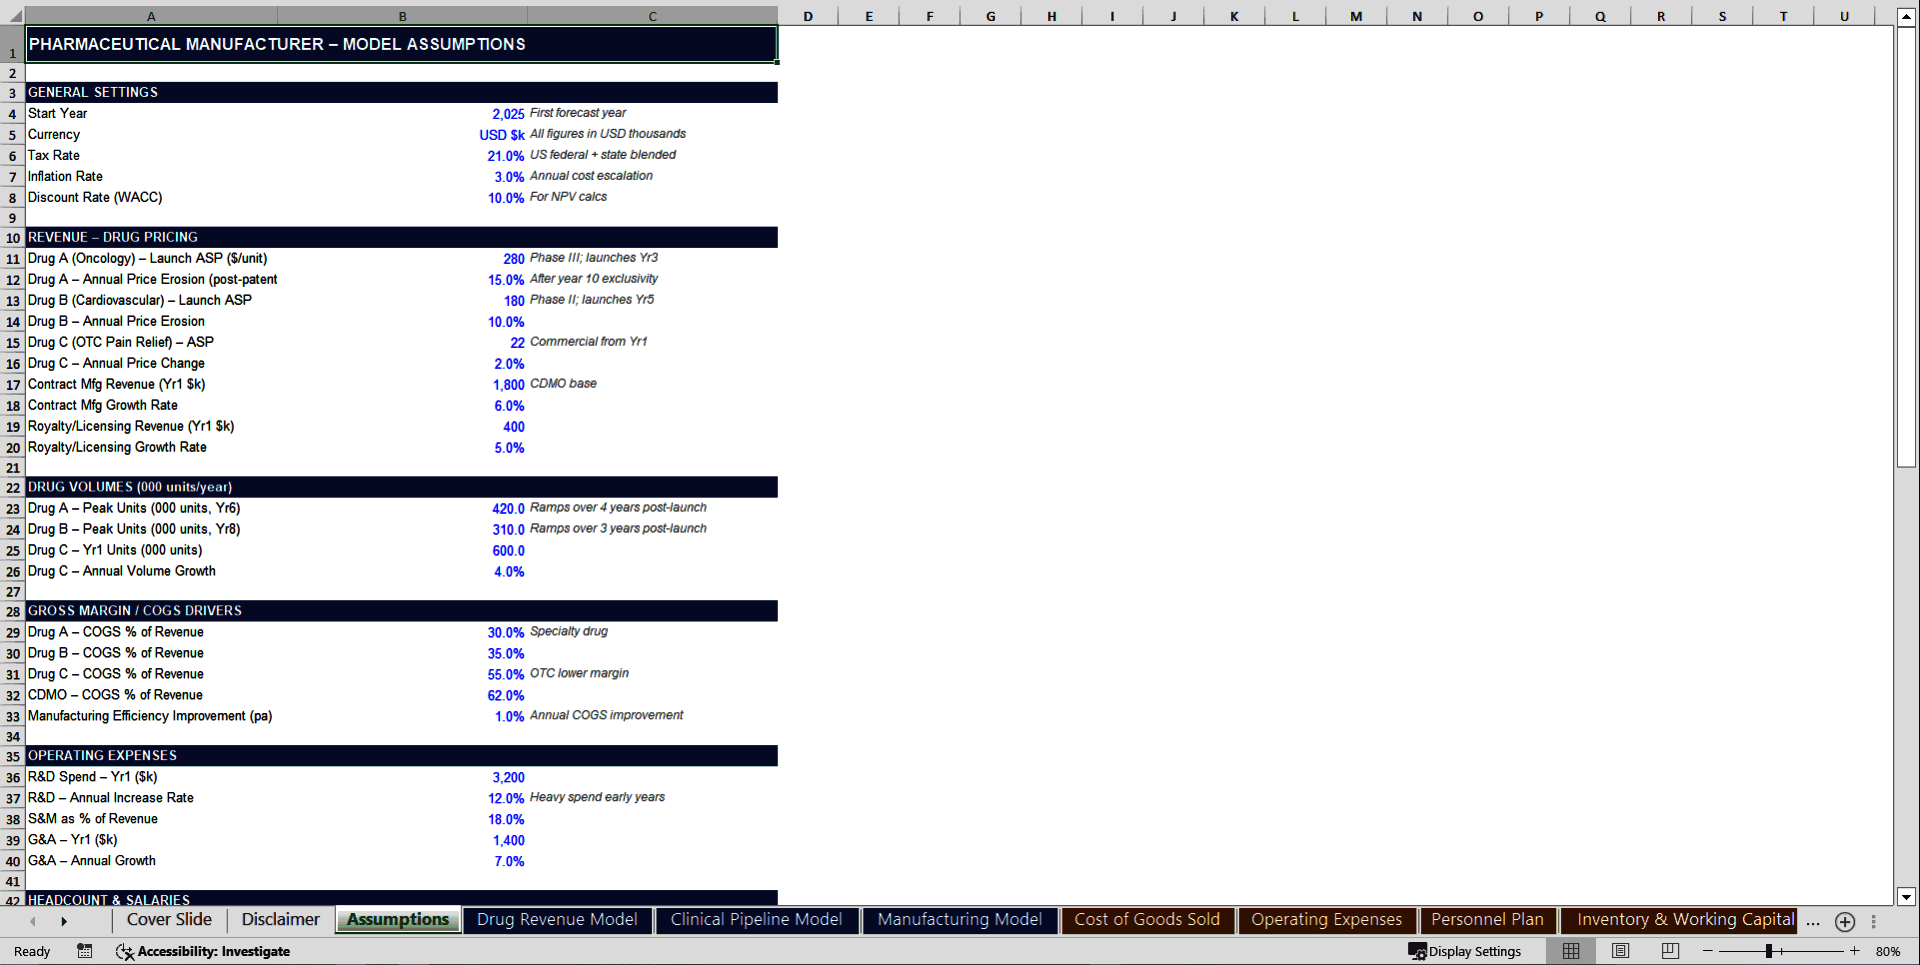Switch to the Drug Revenue Model tab
The width and height of the screenshot is (1920, 965).
pos(557,920)
